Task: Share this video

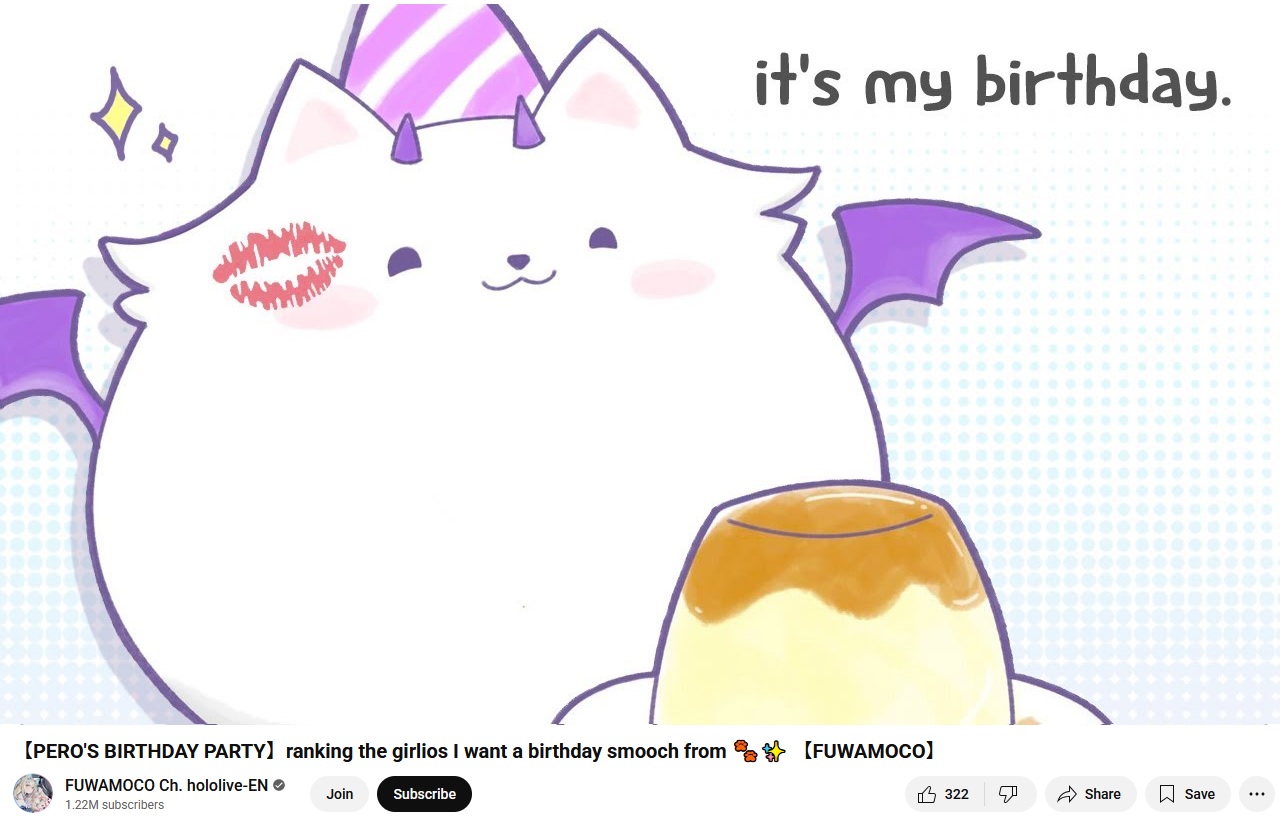Action: tap(1090, 794)
